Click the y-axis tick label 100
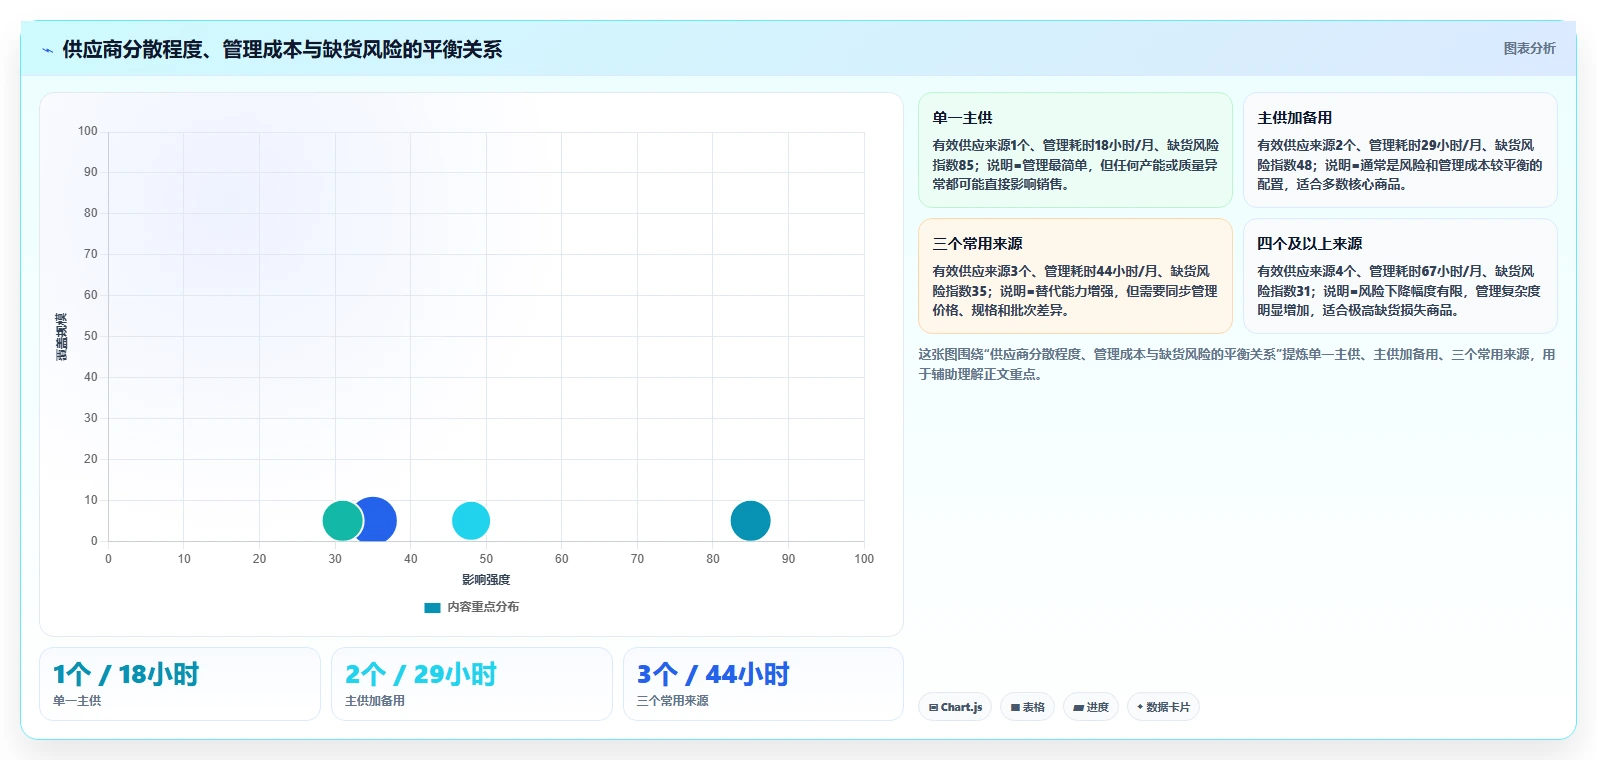The width and height of the screenshot is (1597, 760). click(88, 131)
